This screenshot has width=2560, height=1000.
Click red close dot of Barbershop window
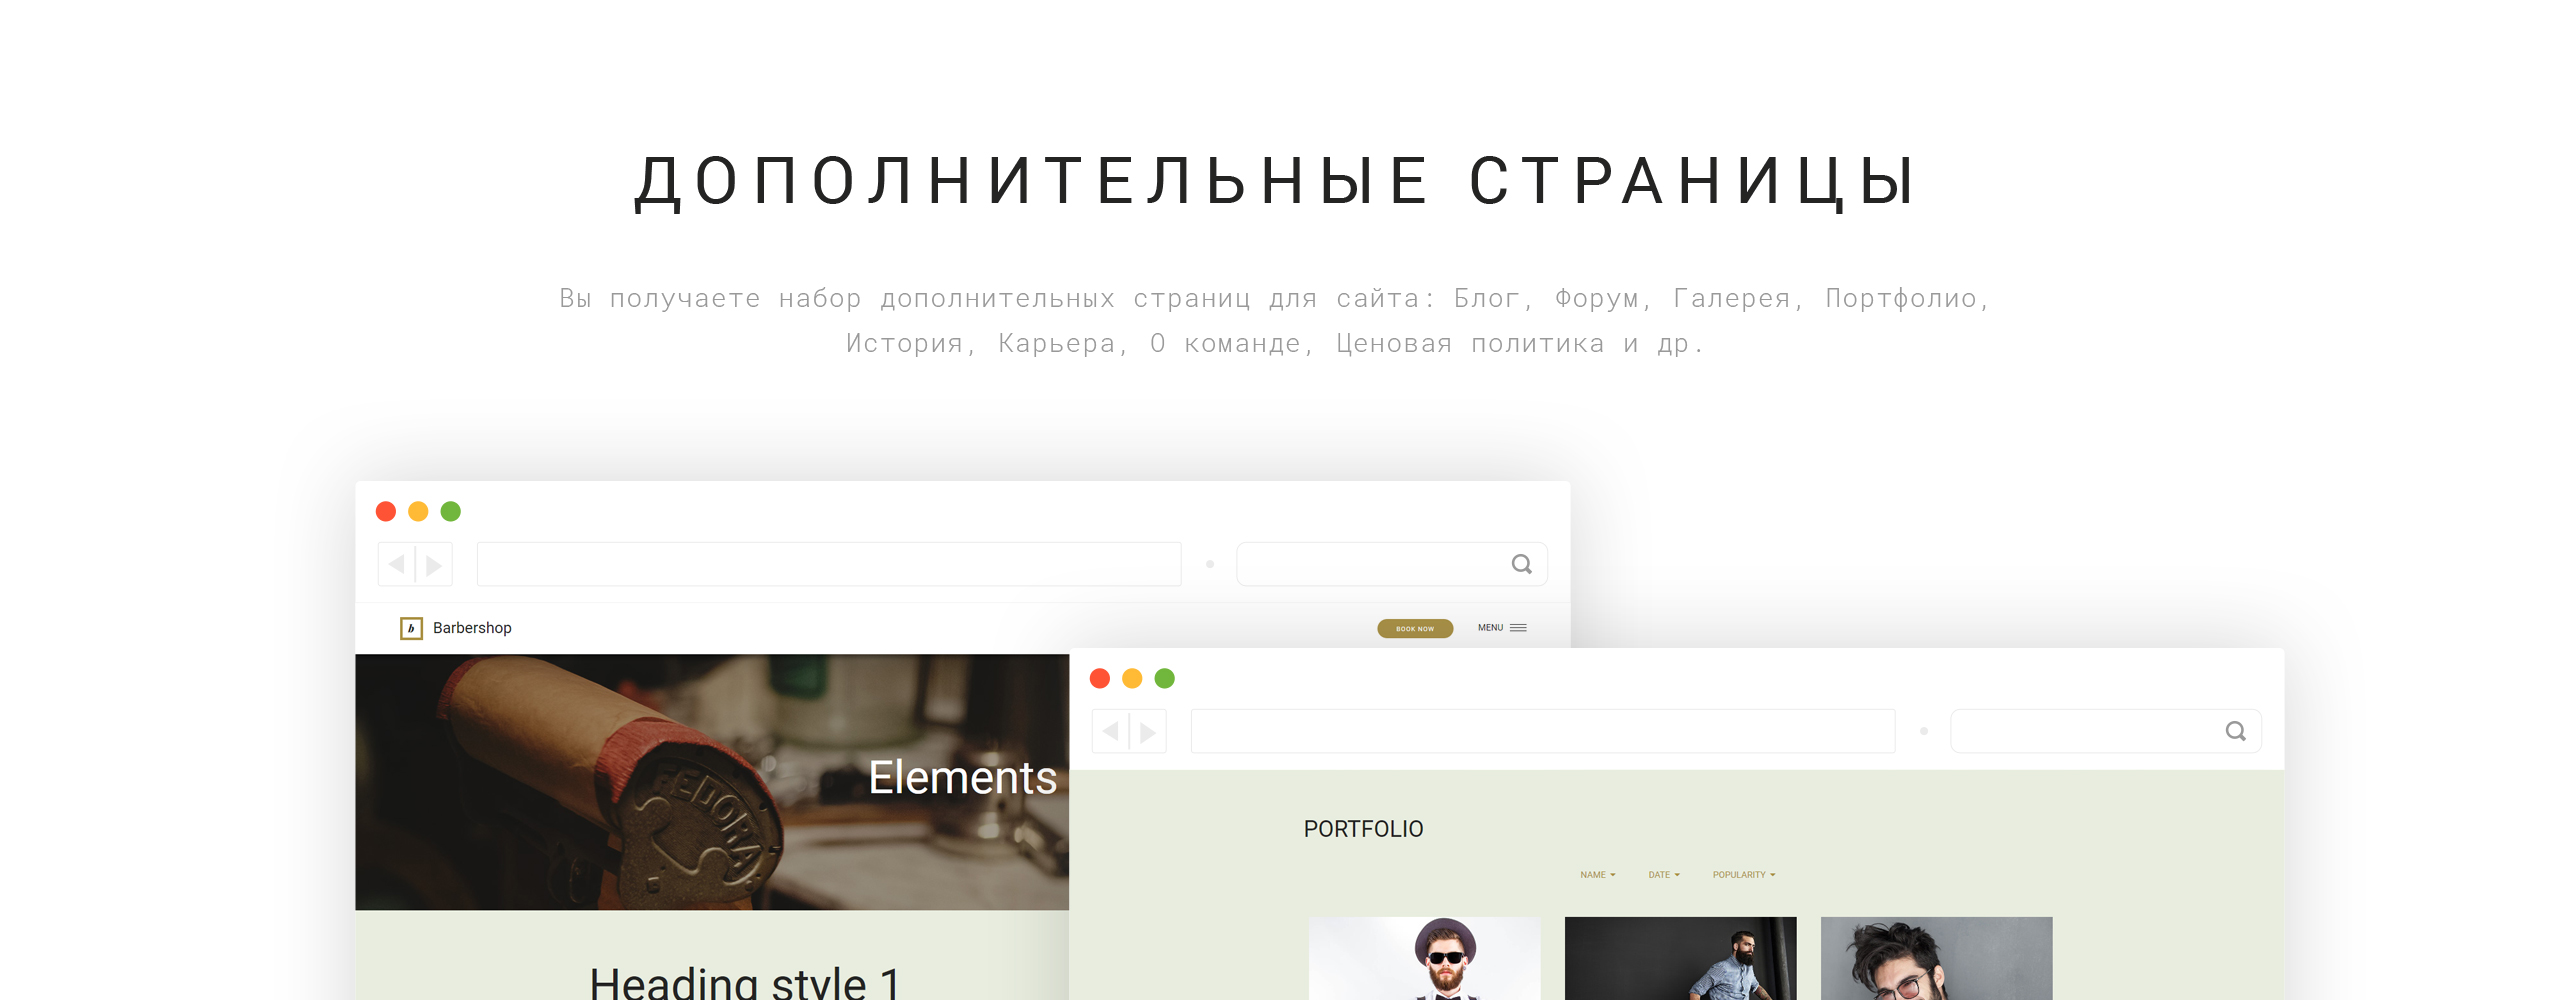[386, 511]
